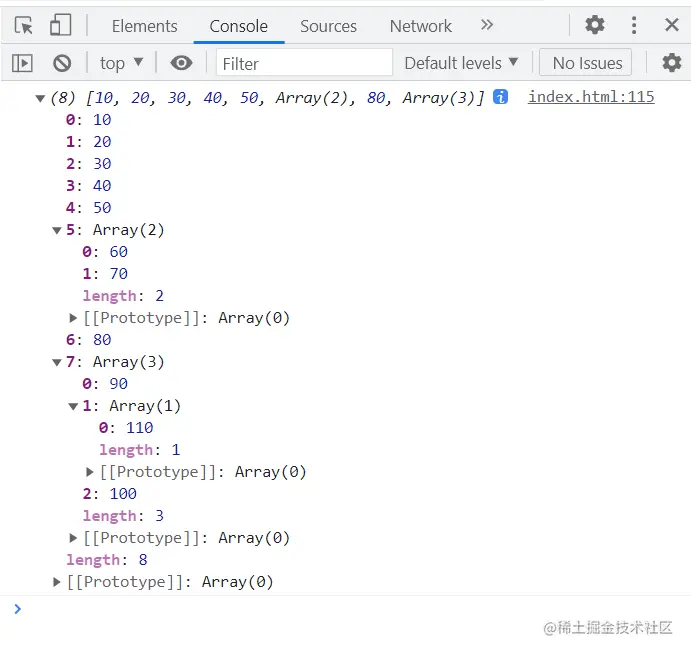Activate the inspect element picker icon
The width and height of the screenshot is (691, 654).
(x=23, y=26)
